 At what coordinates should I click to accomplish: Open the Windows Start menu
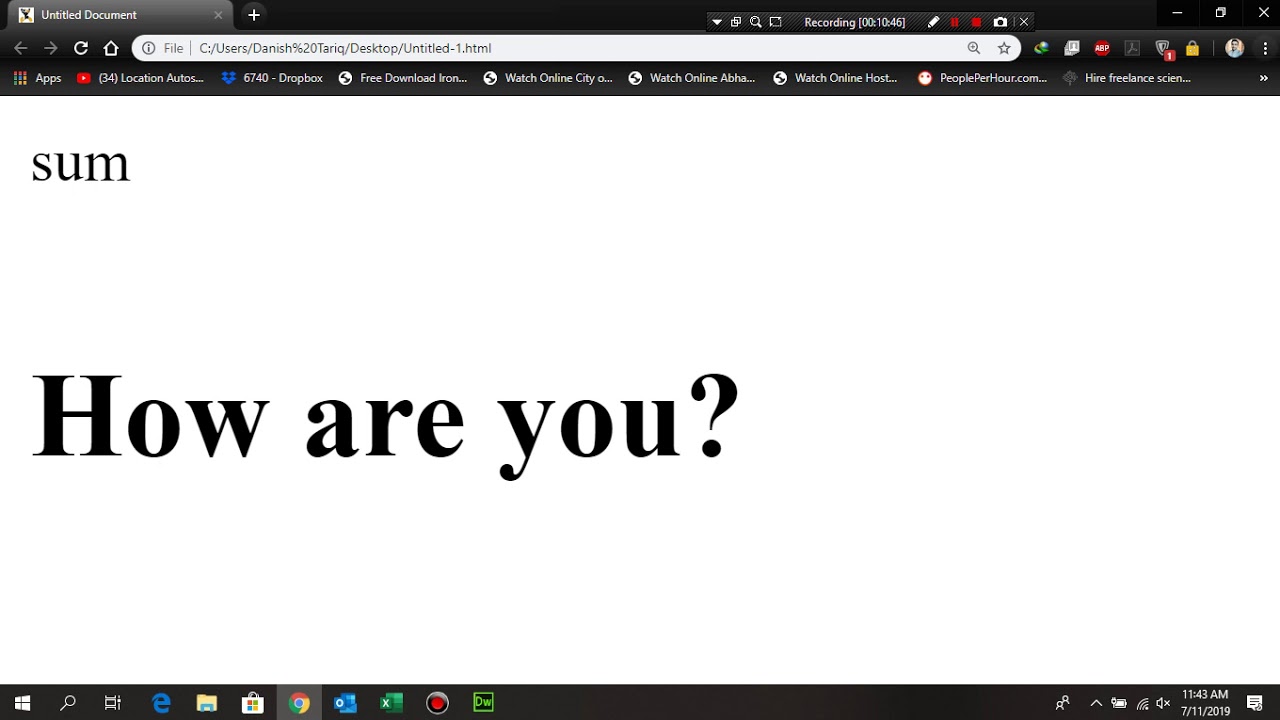[x=23, y=703]
